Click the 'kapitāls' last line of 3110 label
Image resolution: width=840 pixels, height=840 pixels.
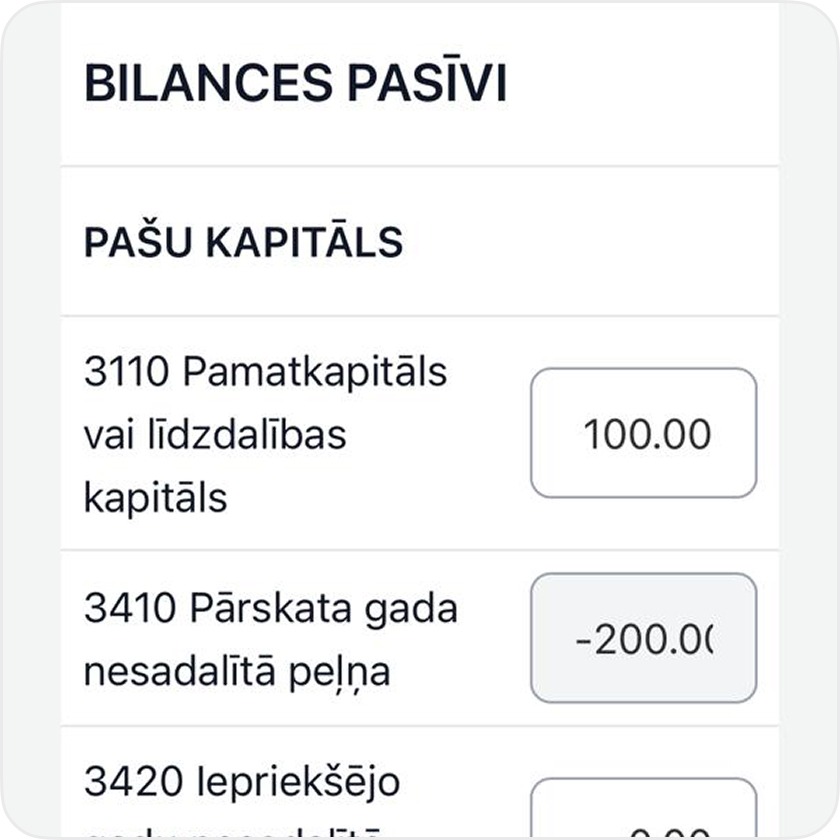(156, 497)
